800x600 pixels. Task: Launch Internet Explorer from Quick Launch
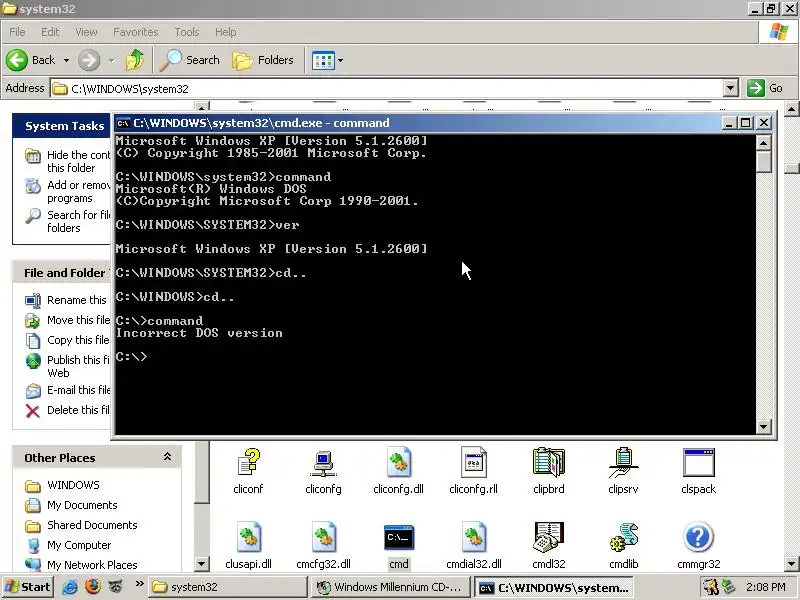click(70, 587)
